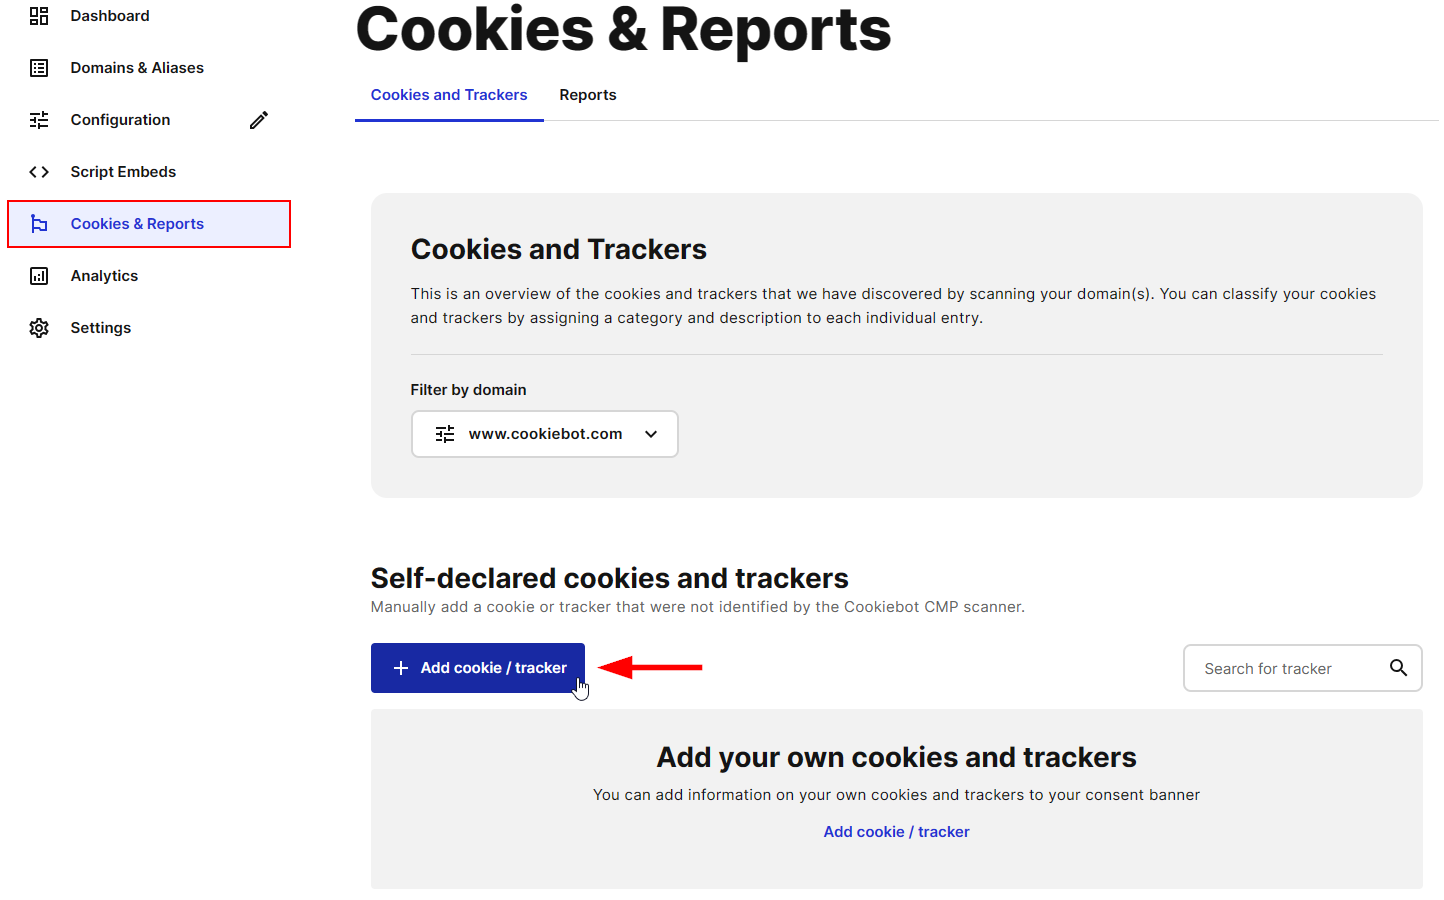Expand the www.cookiebot.com domain filter dropdown
This screenshot has height=900, width=1444.
coord(545,434)
